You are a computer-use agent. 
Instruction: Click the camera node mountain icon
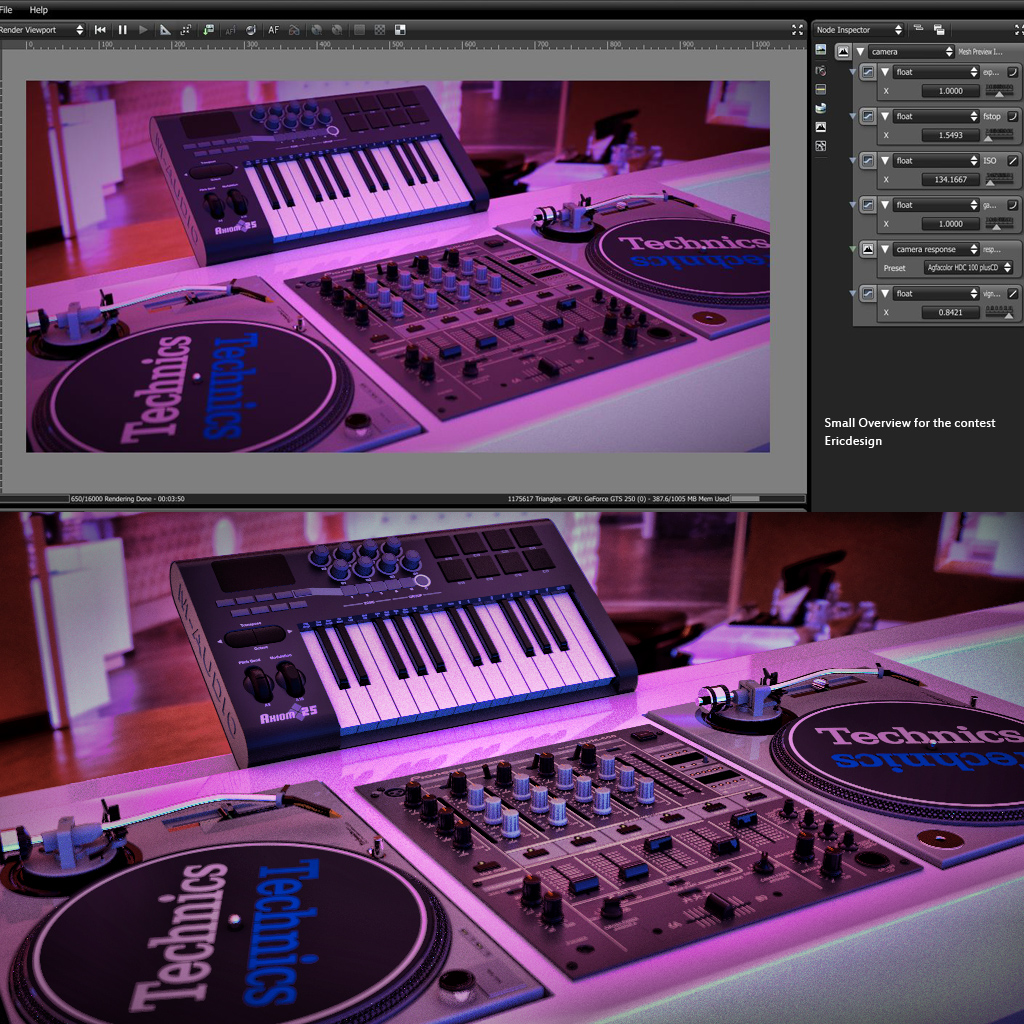[x=843, y=51]
